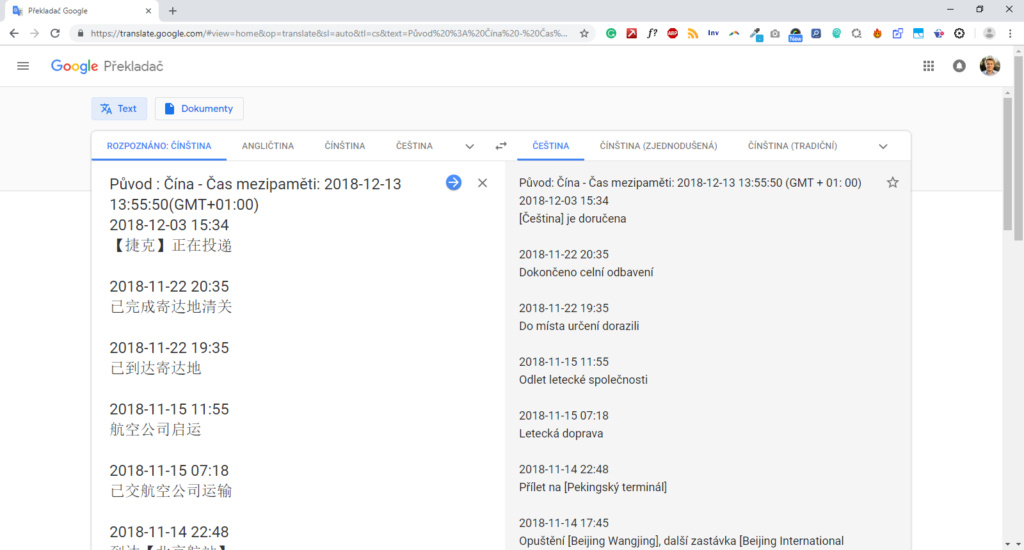Image resolution: width=1024 pixels, height=550 pixels.
Task: Open the teal head extension icon
Action: coord(836,33)
